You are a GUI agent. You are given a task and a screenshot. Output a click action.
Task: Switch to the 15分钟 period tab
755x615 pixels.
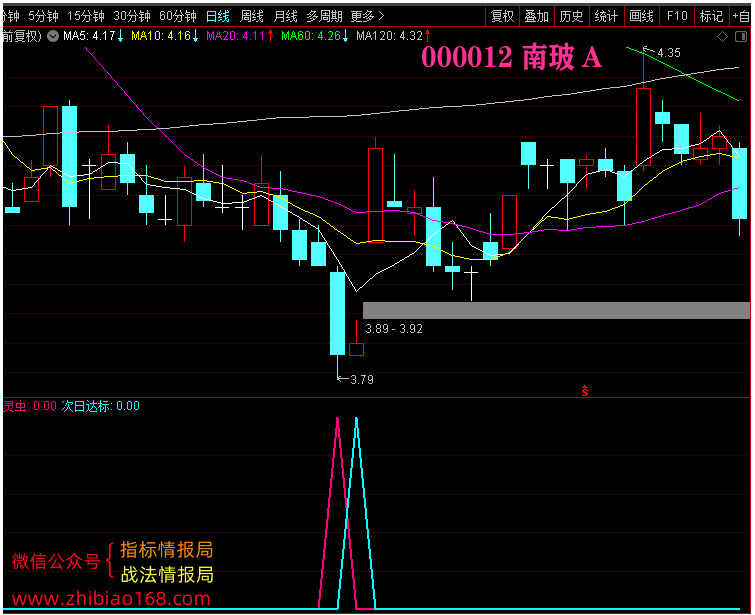coord(86,16)
